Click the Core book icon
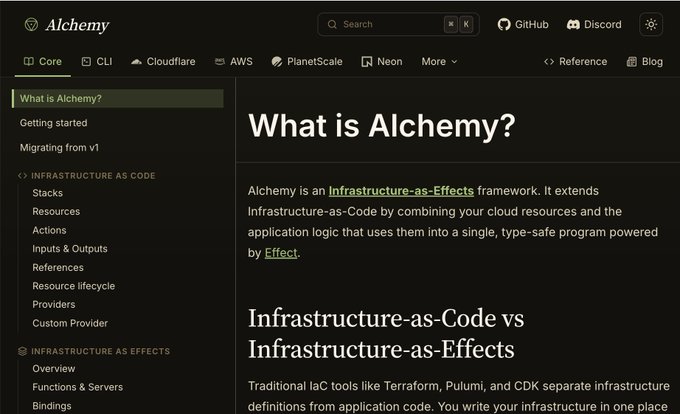 [x=29, y=62]
